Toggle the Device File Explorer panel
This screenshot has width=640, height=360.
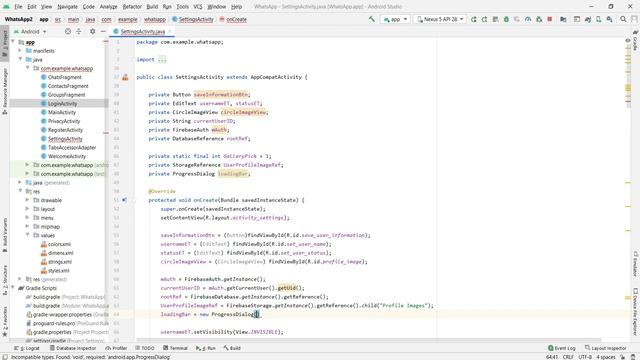635,312
